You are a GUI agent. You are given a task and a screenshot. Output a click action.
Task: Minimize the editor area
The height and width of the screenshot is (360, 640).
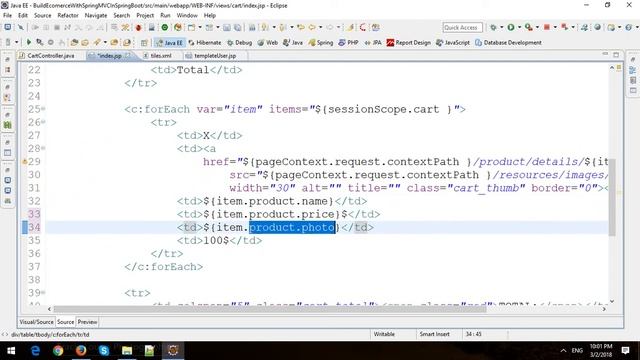pyautogui.click(x=605, y=54)
